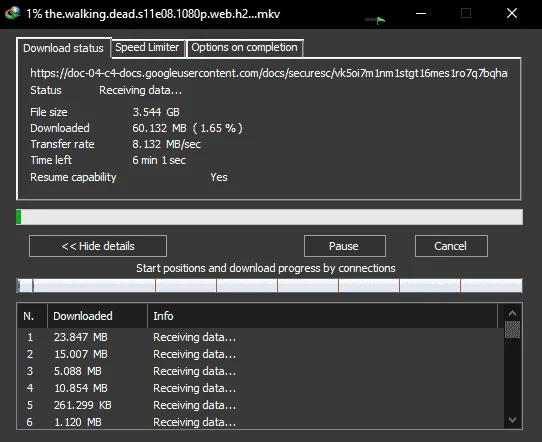542x442 pixels.
Task: Click the Downloaded column header
Action: (97, 316)
